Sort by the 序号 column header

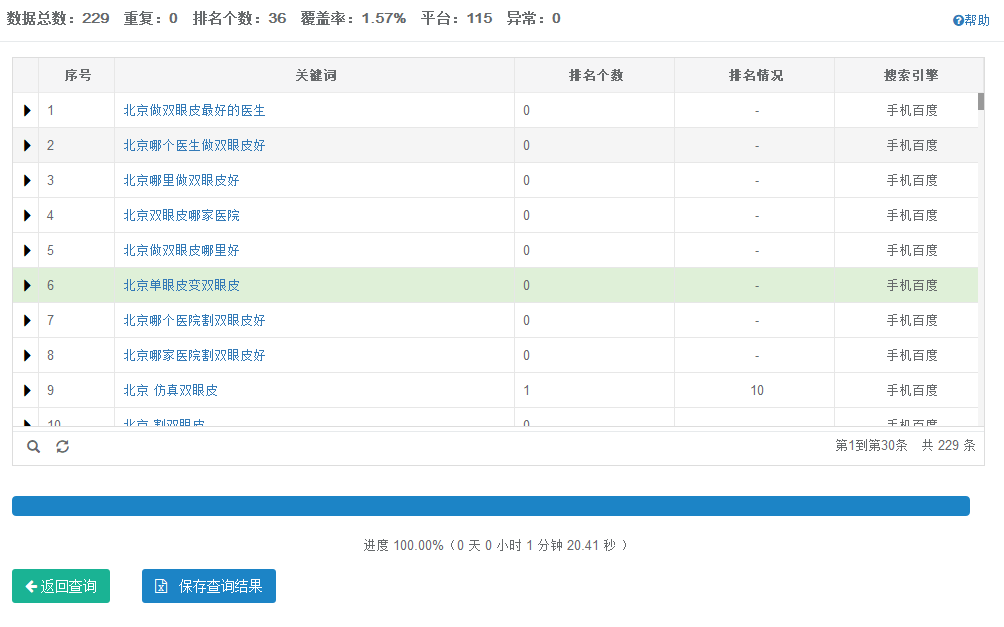coord(77,76)
